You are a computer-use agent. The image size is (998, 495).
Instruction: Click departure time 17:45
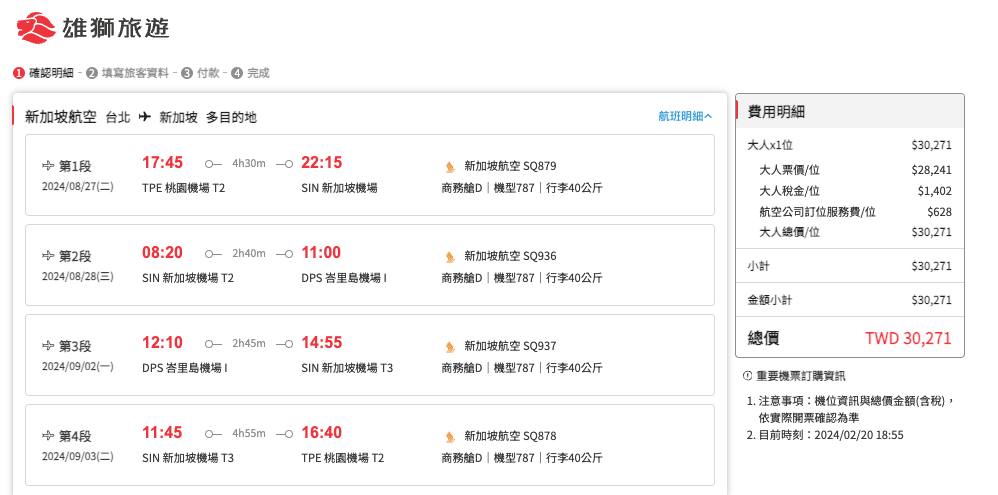(x=162, y=163)
